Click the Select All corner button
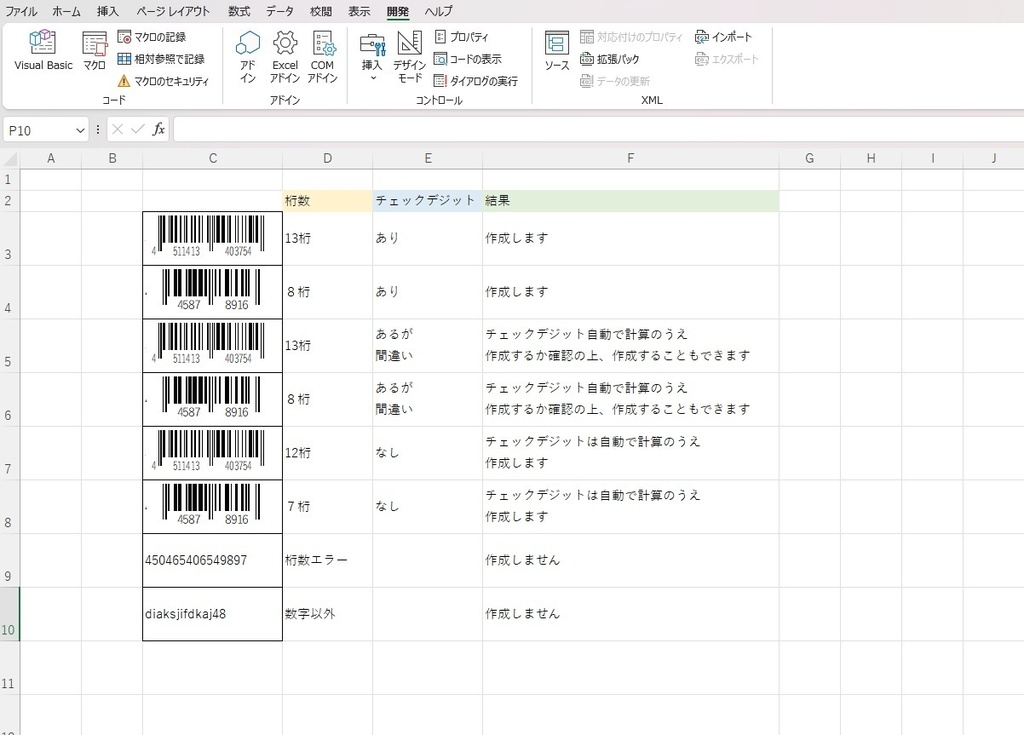 [10, 158]
